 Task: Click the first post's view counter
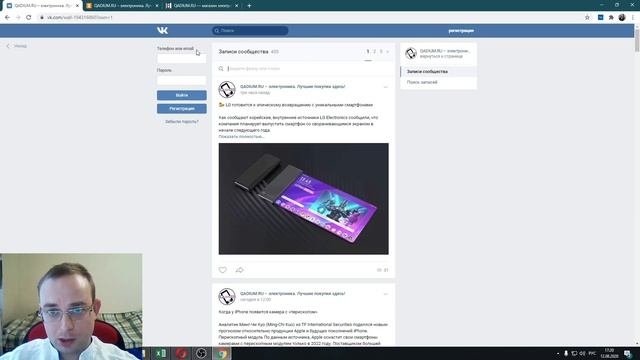coord(382,270)
